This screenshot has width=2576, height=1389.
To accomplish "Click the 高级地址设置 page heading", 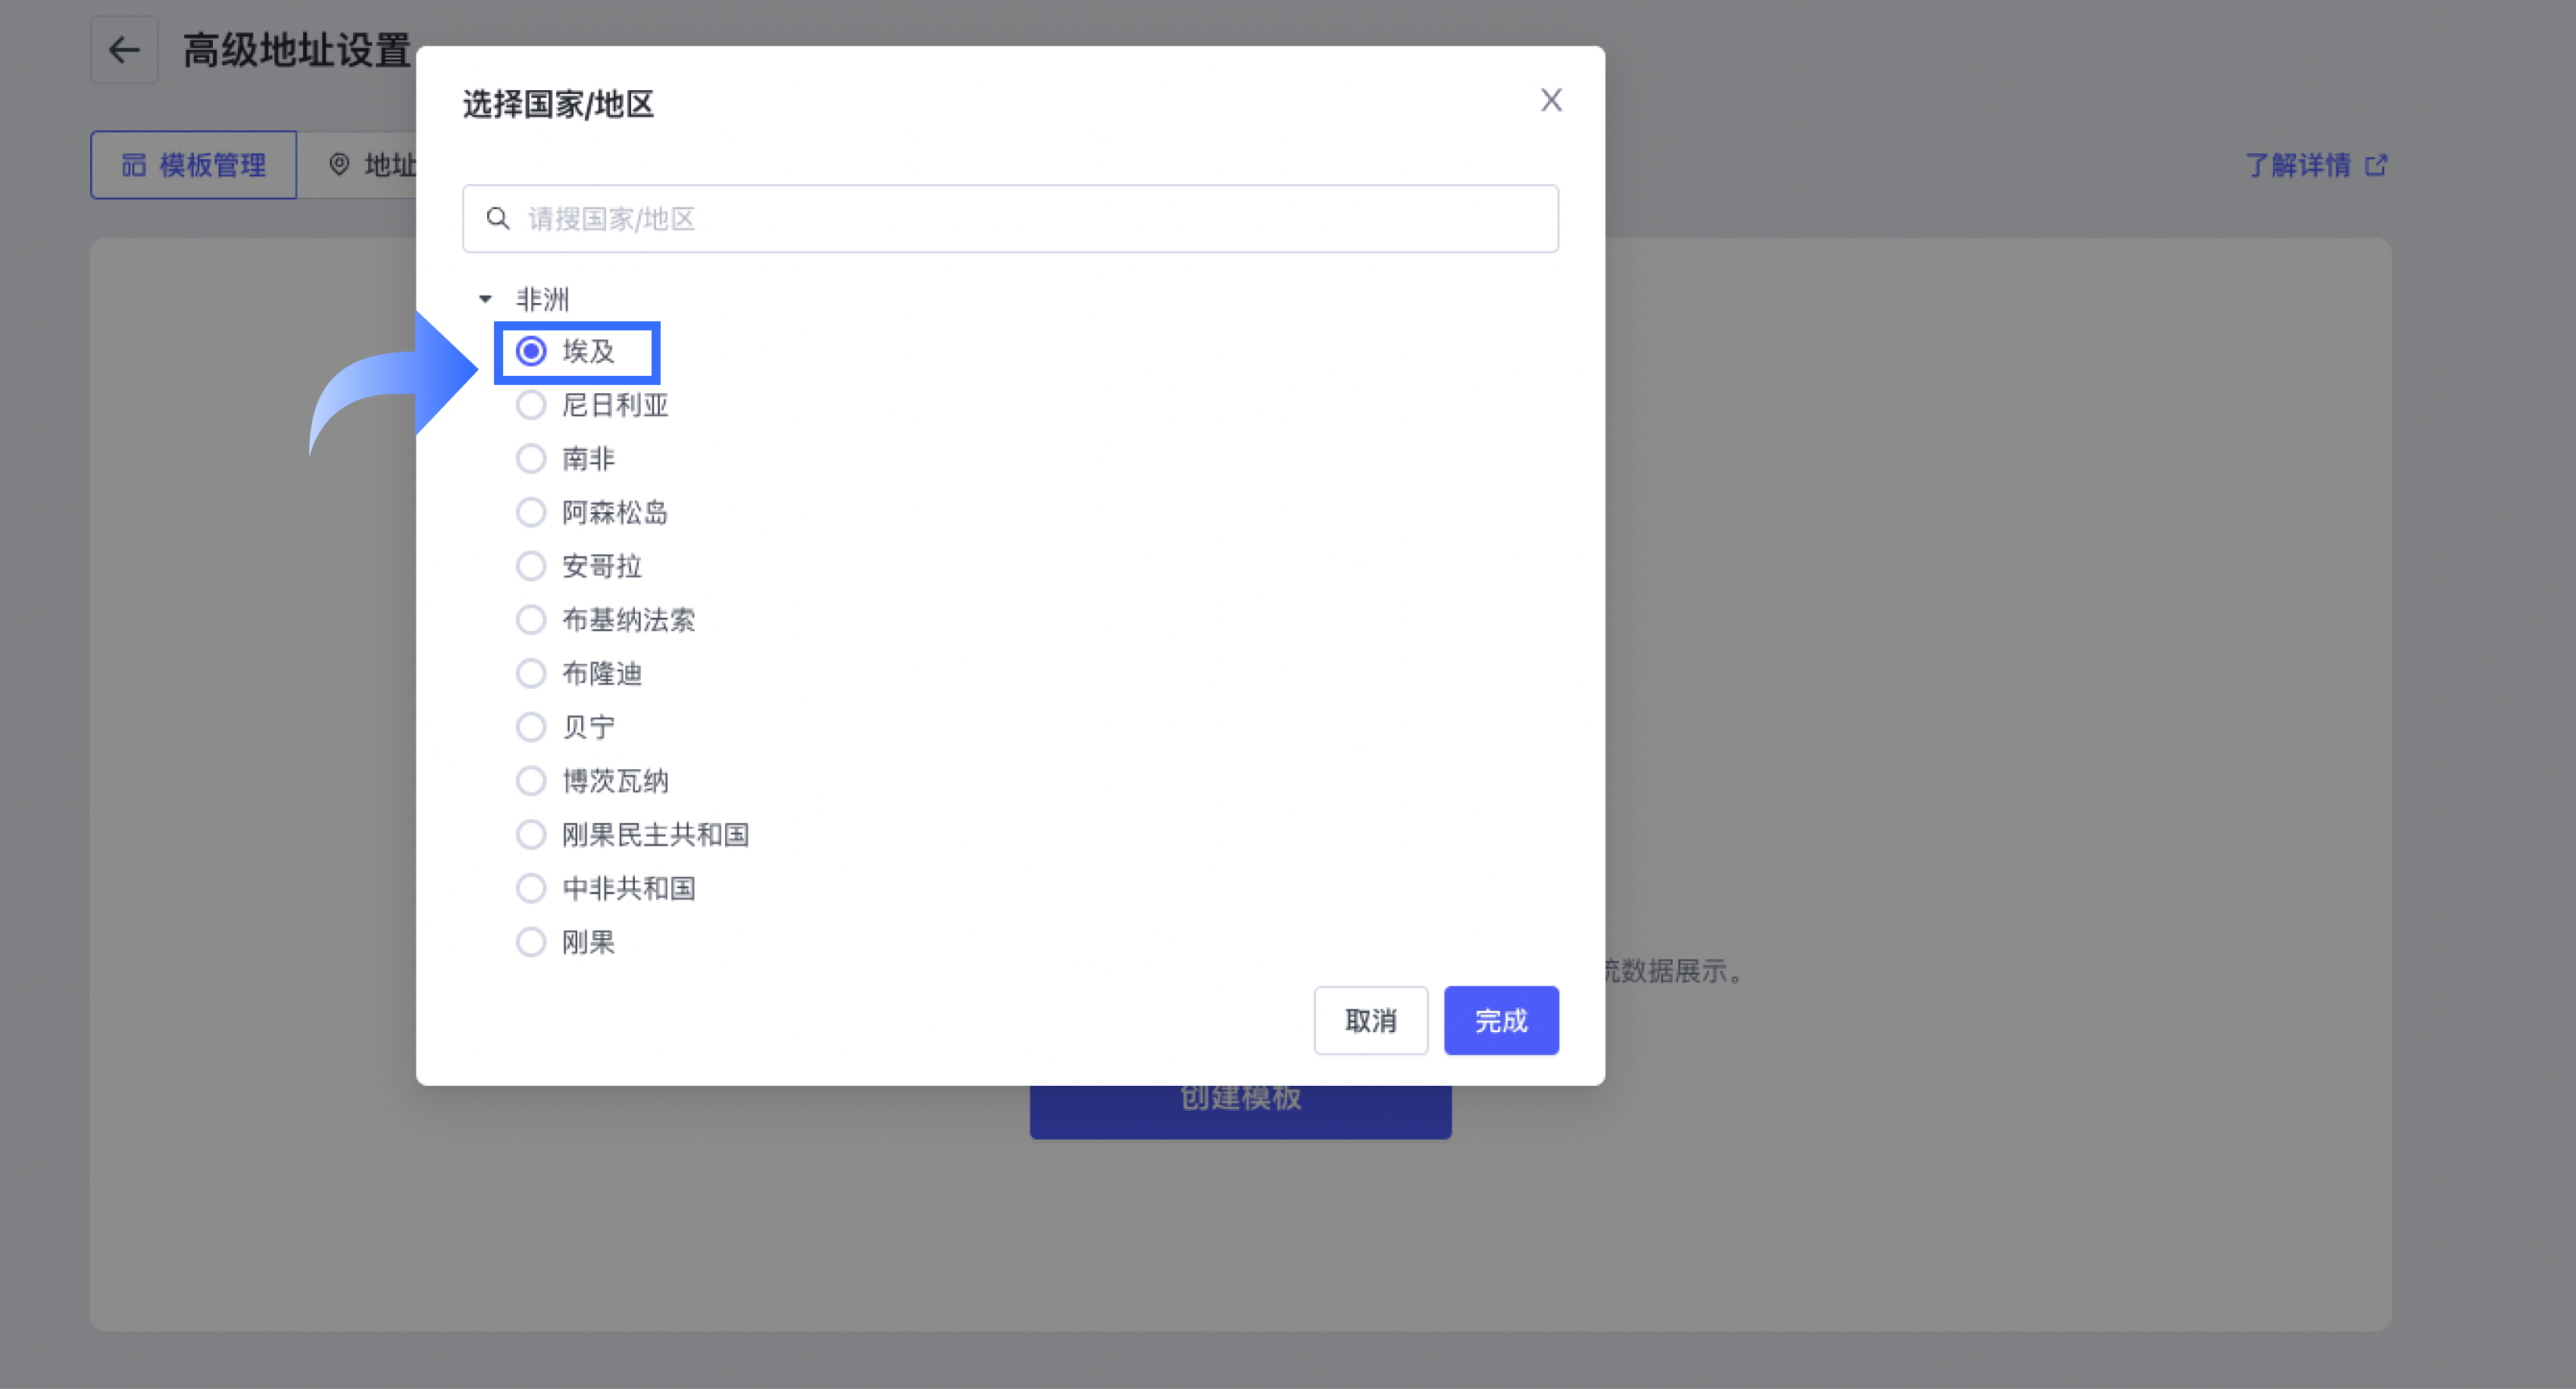I will pyautogui.click(x=297, y=50).
